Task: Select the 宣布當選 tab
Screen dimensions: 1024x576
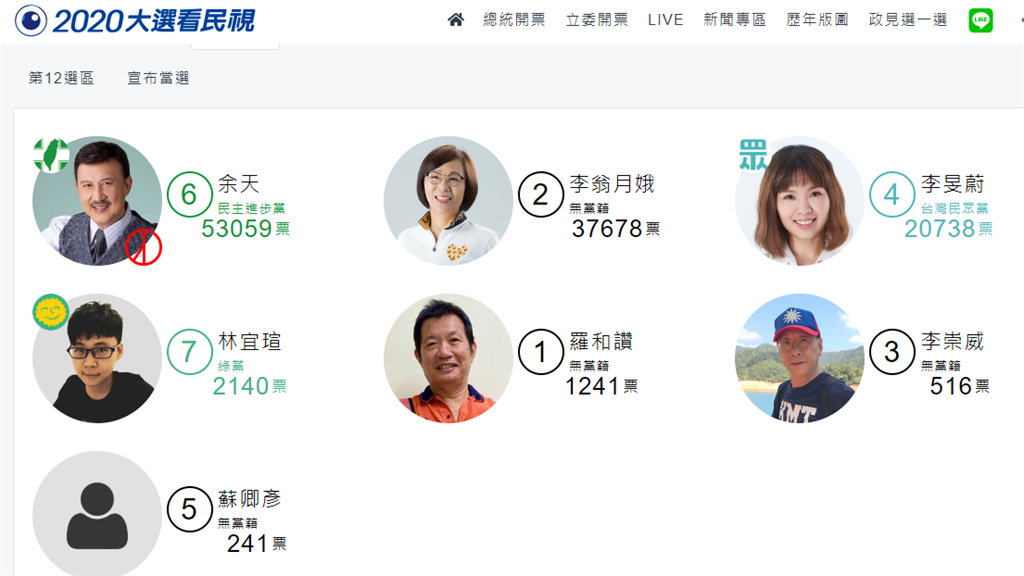Action: coord(158,78)
